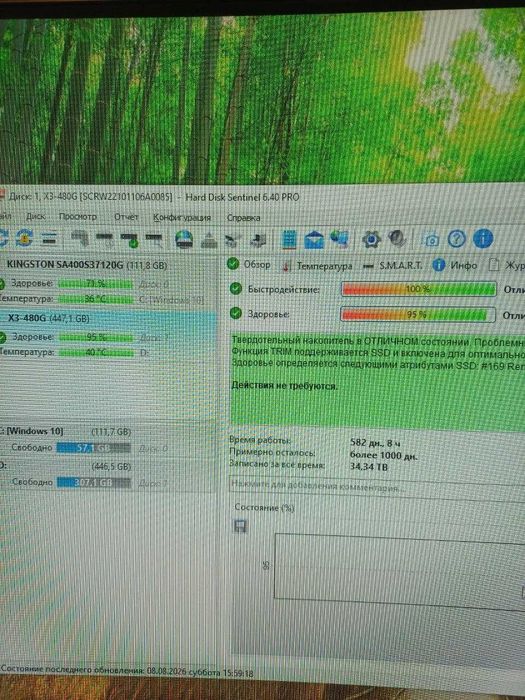
Task: Open the Диск menu
Action: click(35, 217)
